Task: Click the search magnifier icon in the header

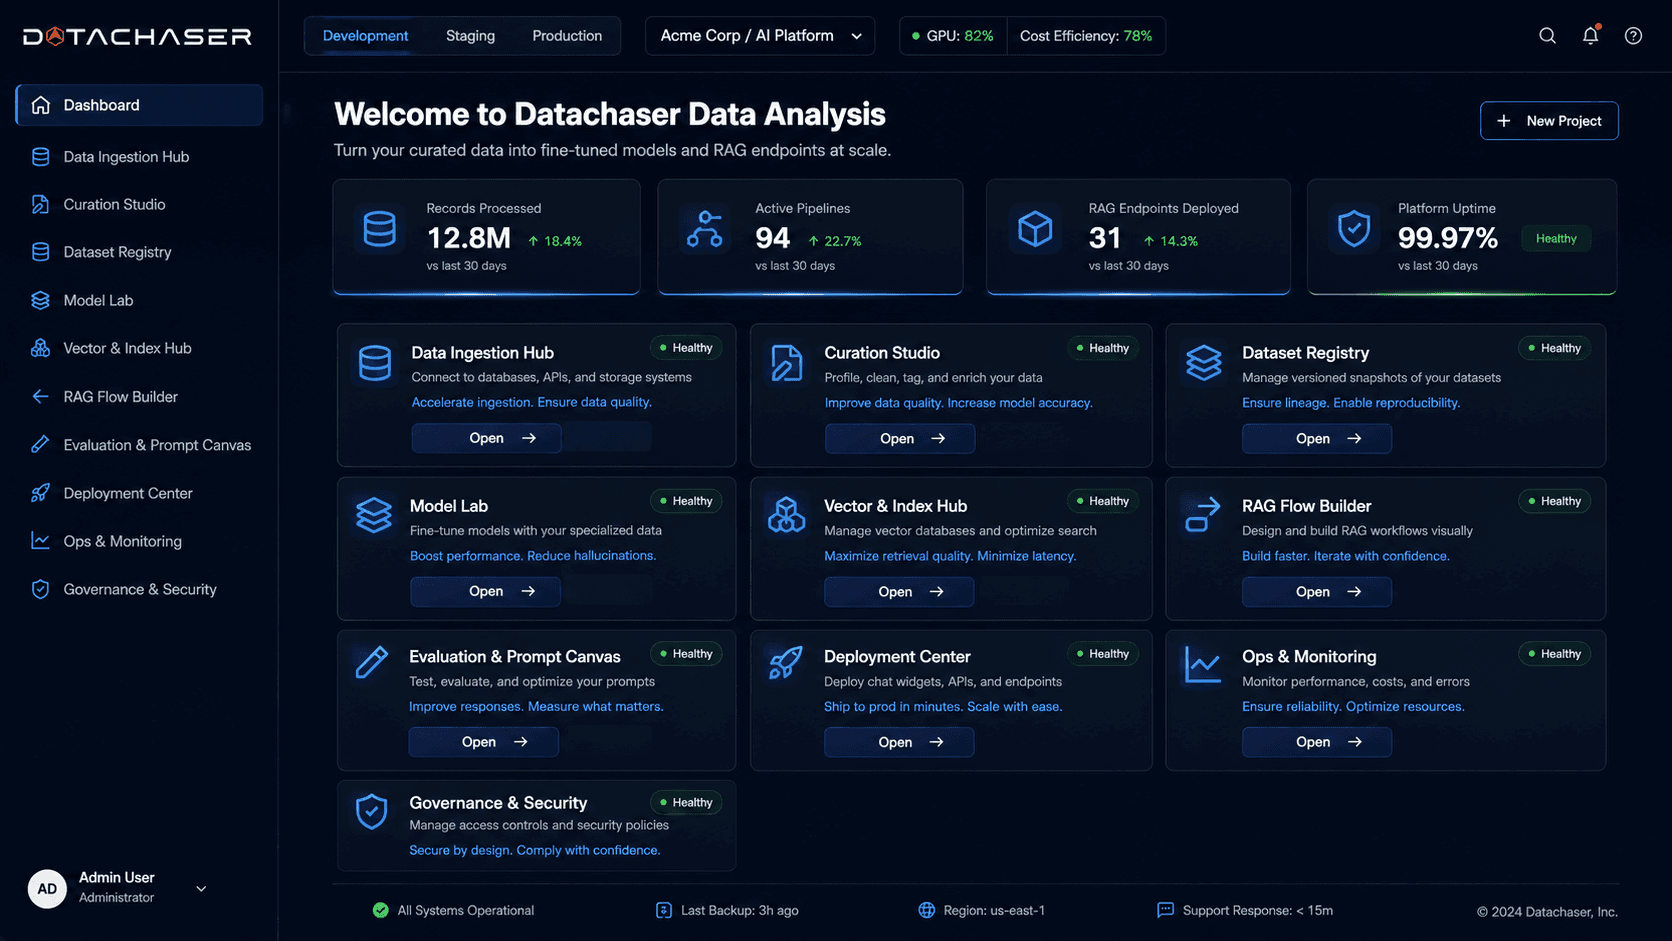Action: coord(1547,36)
